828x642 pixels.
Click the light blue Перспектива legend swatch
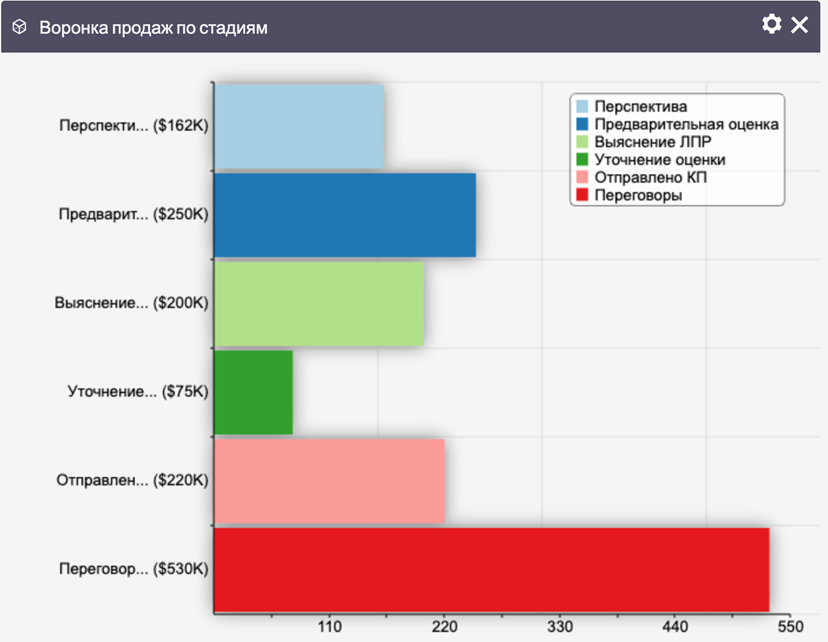[x=581, y=106]
